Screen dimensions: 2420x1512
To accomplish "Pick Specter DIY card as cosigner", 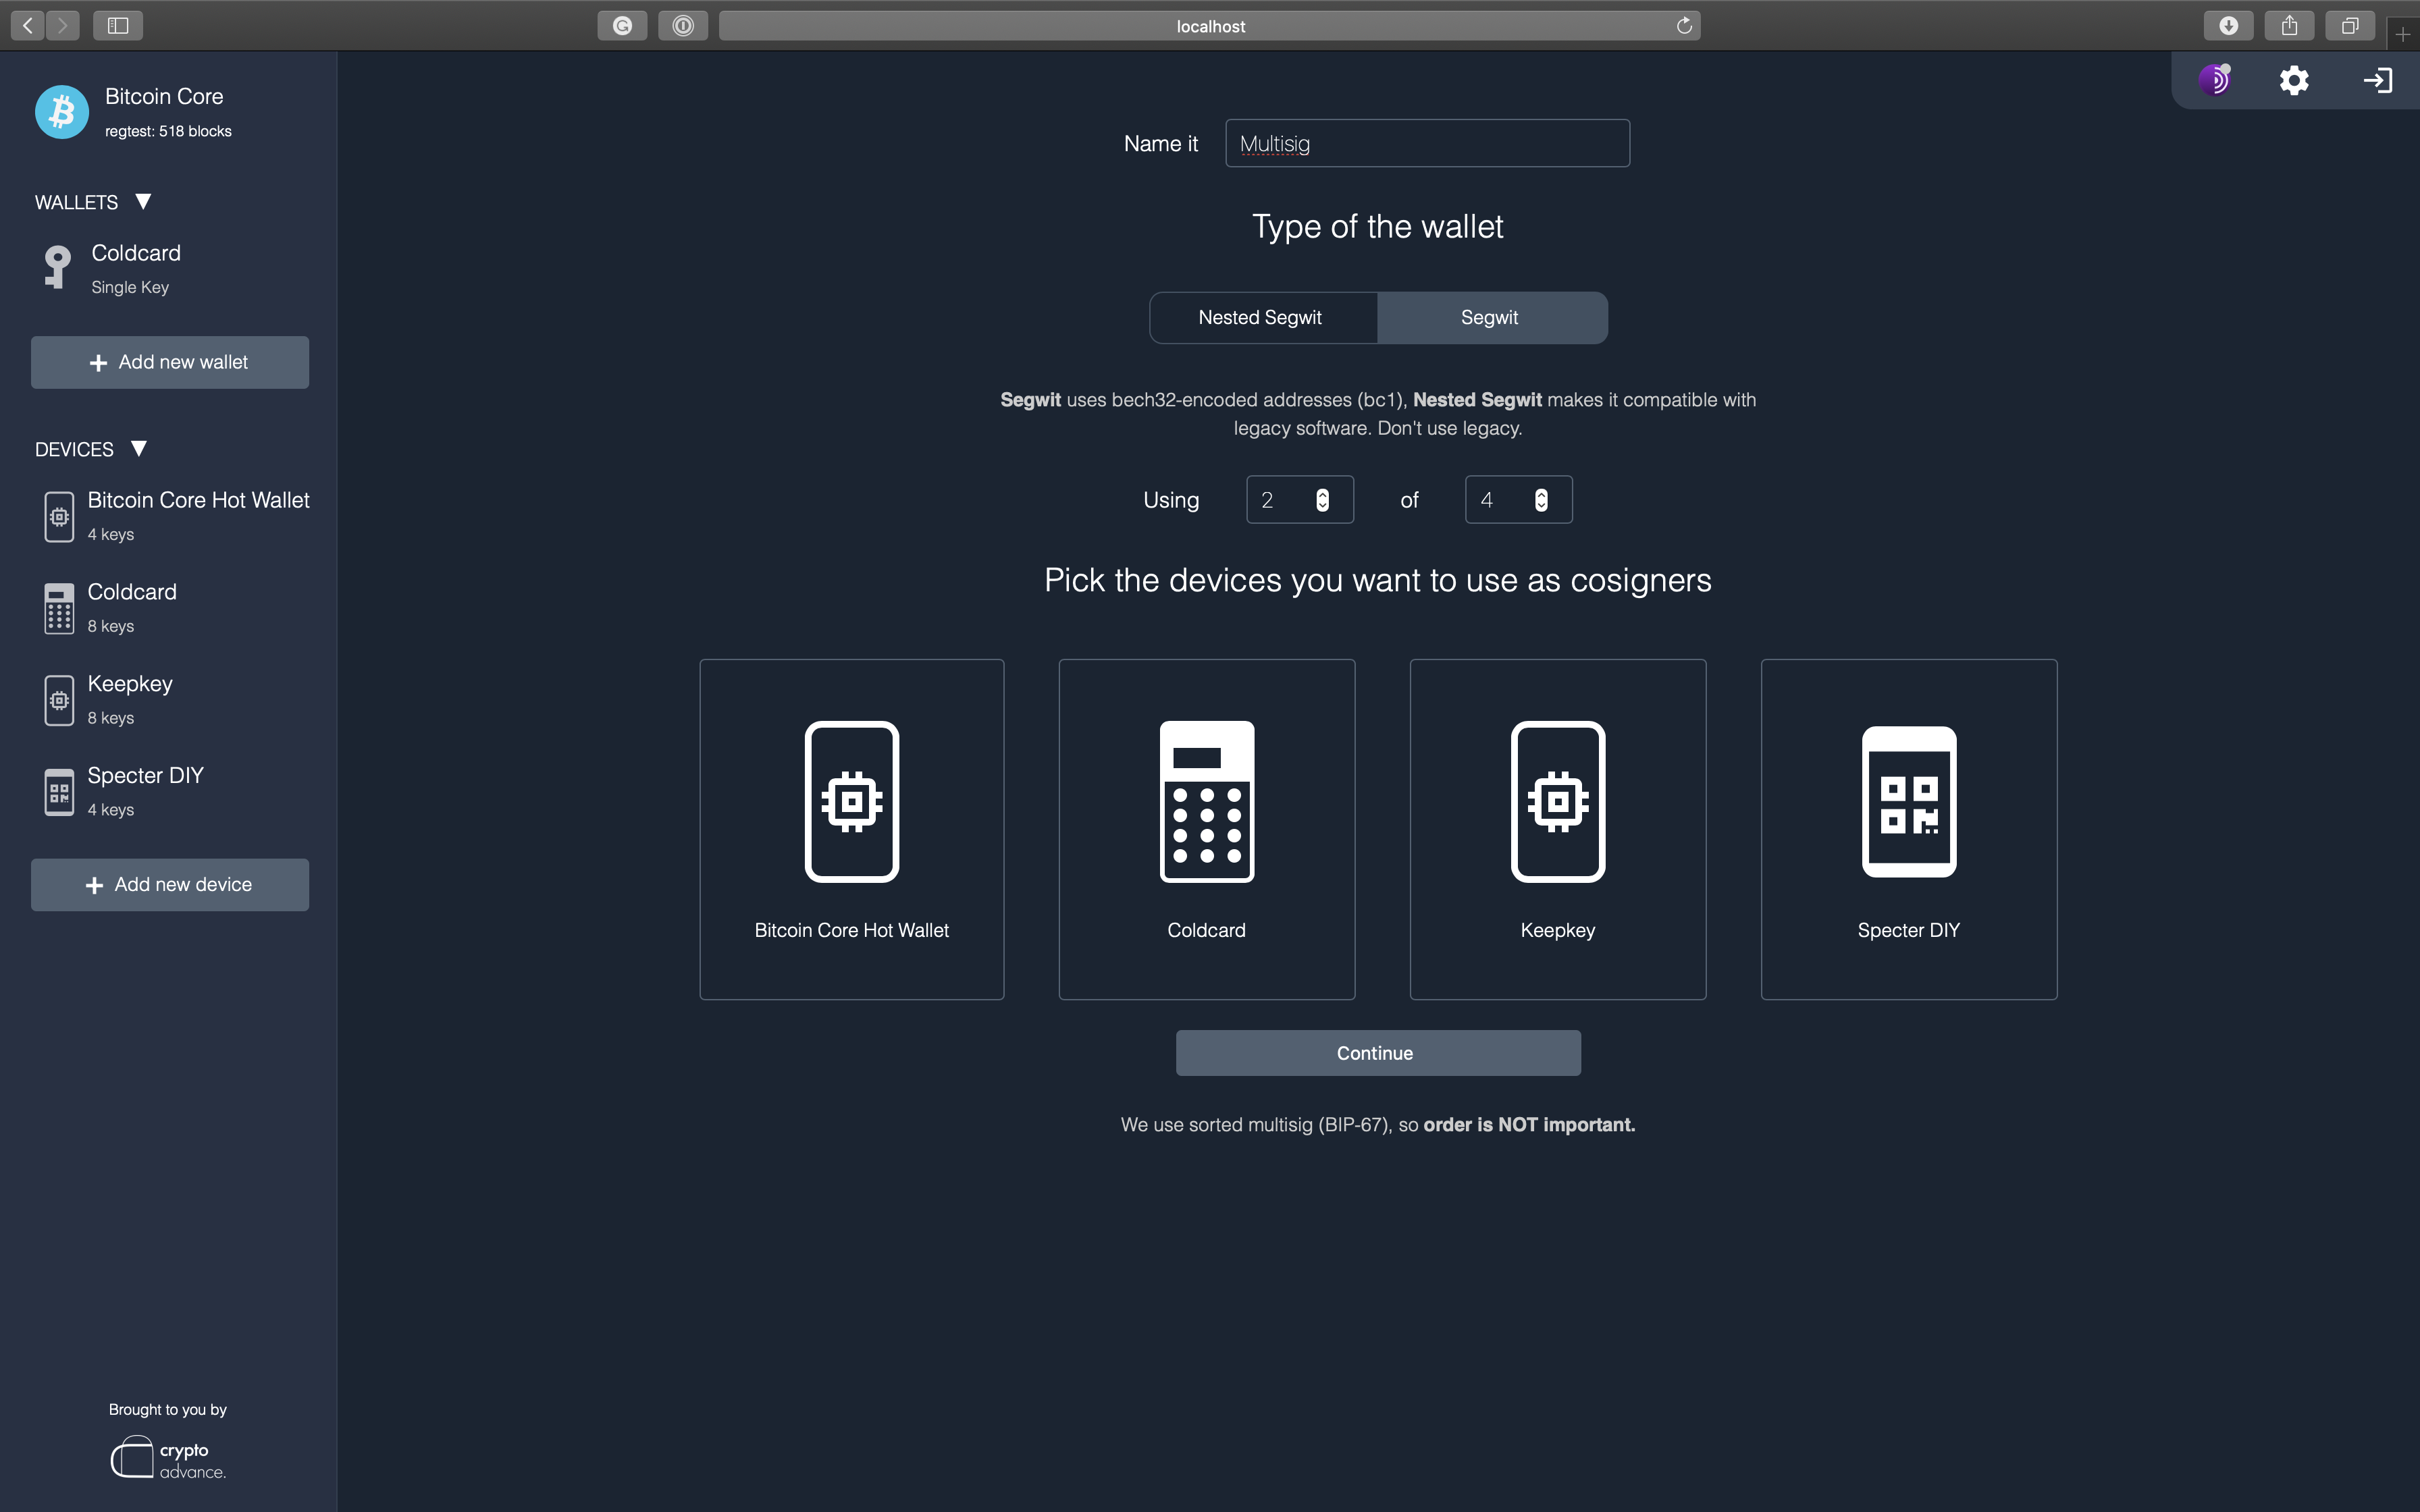I will click(x=1908, y=828).
